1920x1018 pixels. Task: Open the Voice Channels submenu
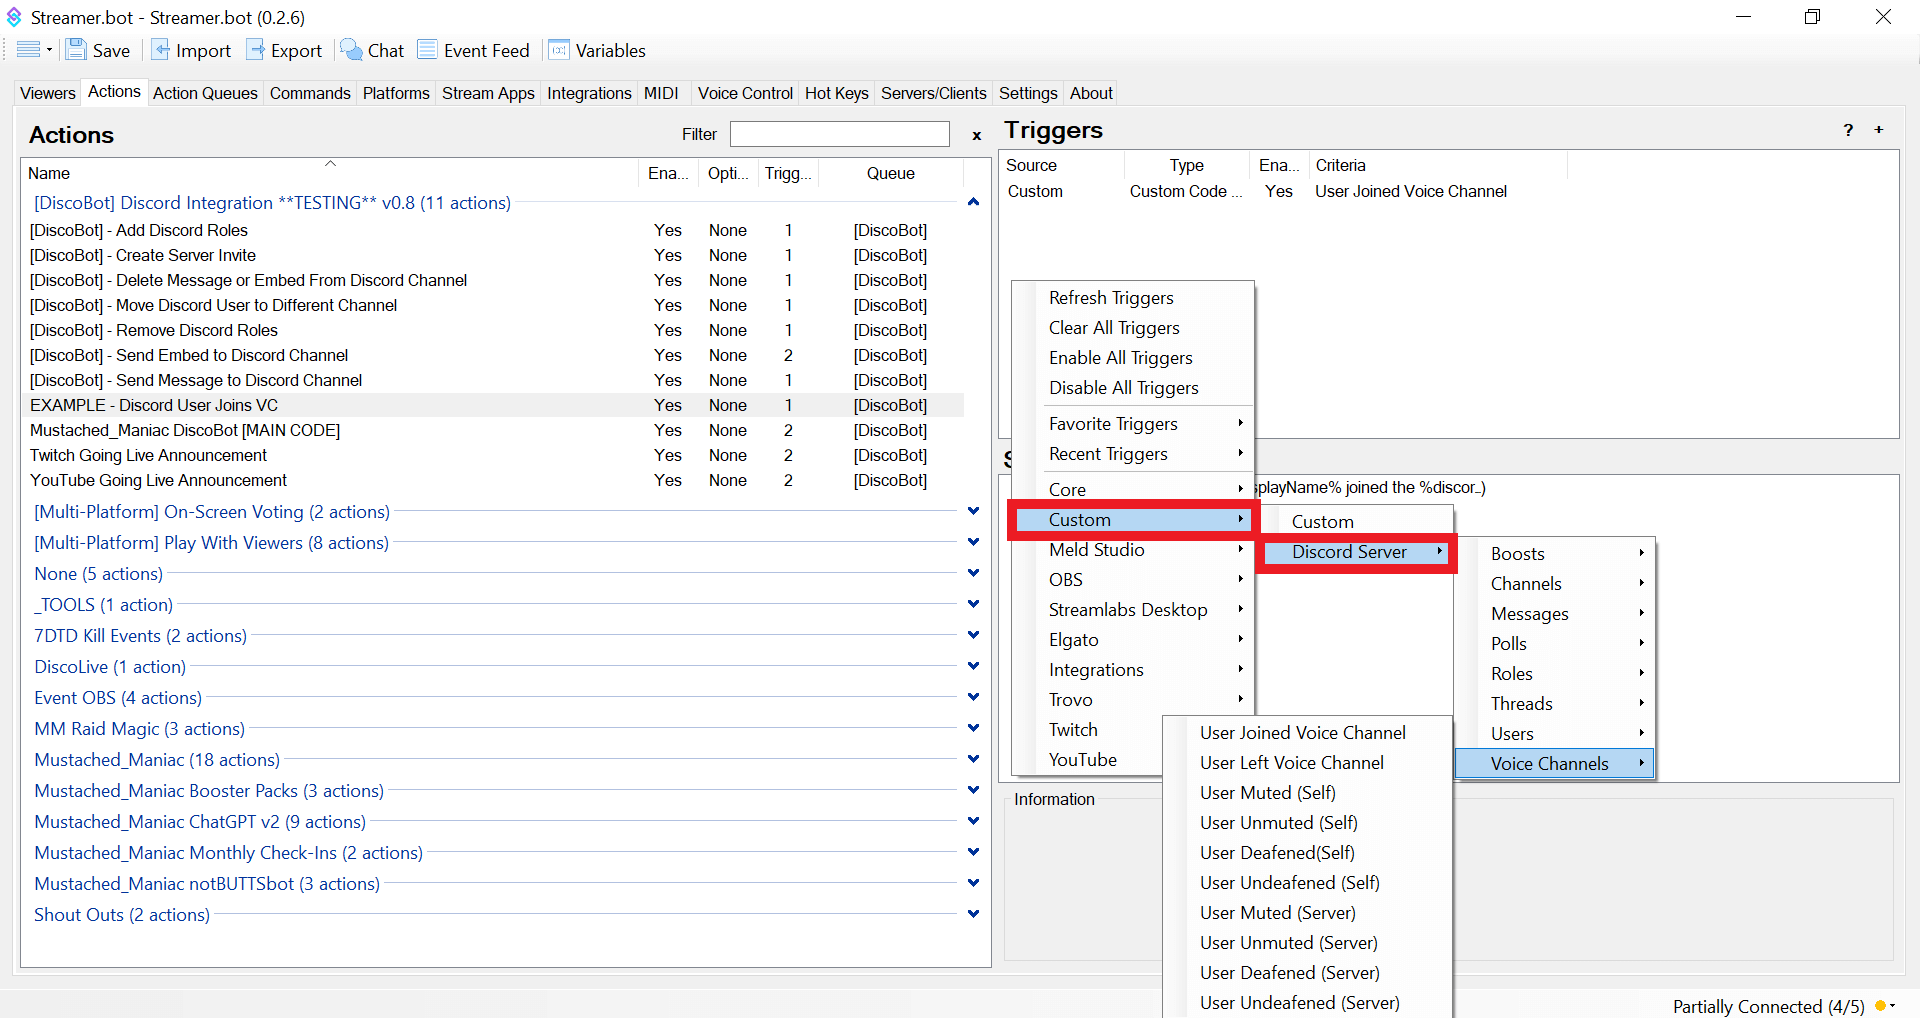[x=1555, y=764]
